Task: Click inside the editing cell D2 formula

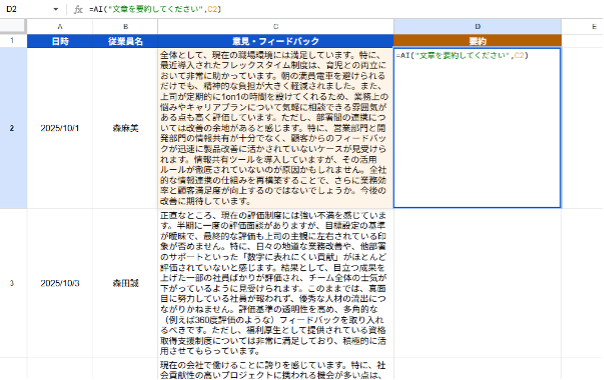Action: point(477,128)
